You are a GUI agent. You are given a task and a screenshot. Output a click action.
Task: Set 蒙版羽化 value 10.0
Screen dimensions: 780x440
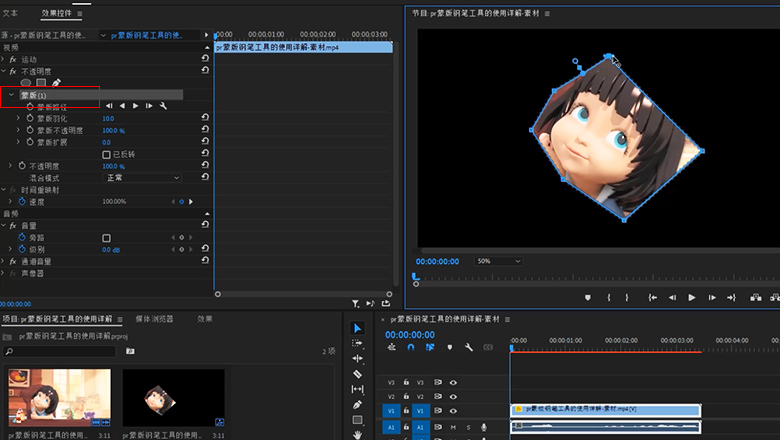pyautogui.click(x=108, y=118)
